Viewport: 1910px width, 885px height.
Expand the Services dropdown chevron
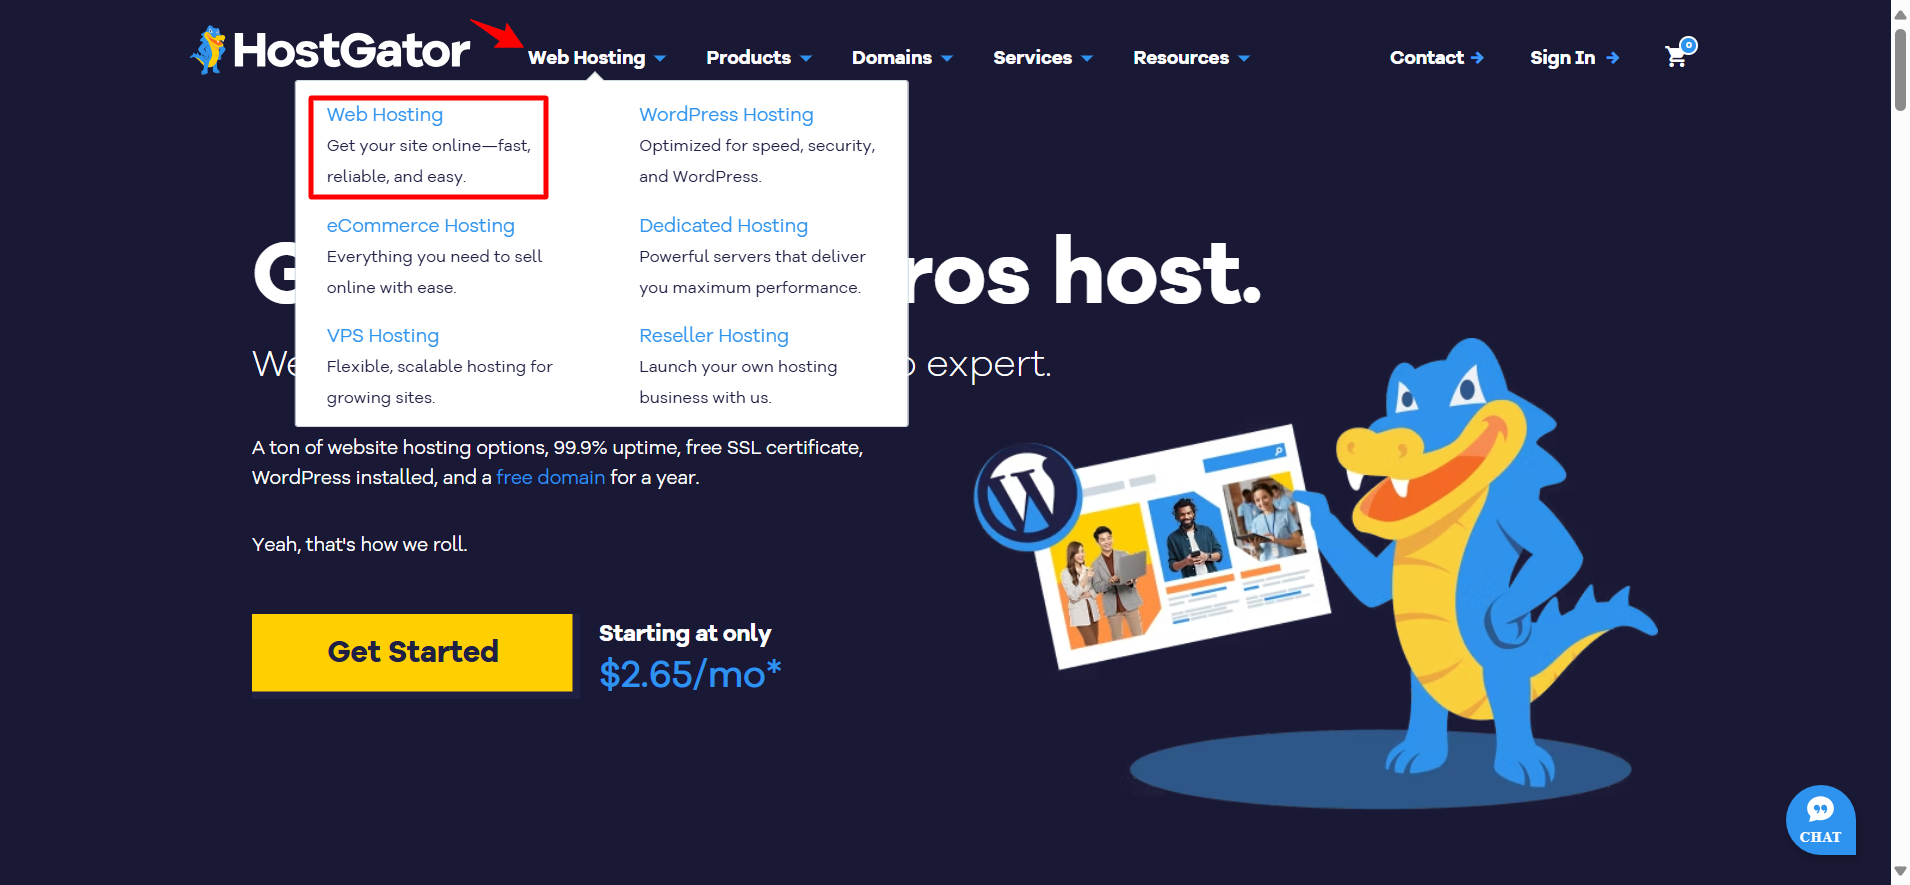click(x=1087, y=59)
